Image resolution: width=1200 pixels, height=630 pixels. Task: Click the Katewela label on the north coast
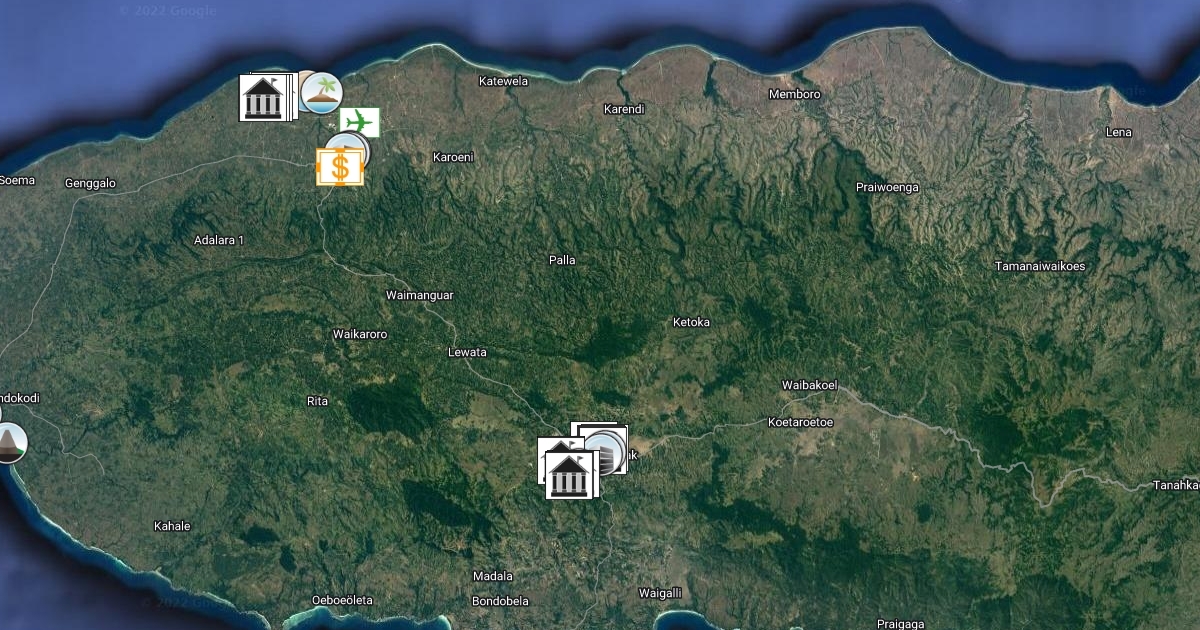(x=503, y=81)
